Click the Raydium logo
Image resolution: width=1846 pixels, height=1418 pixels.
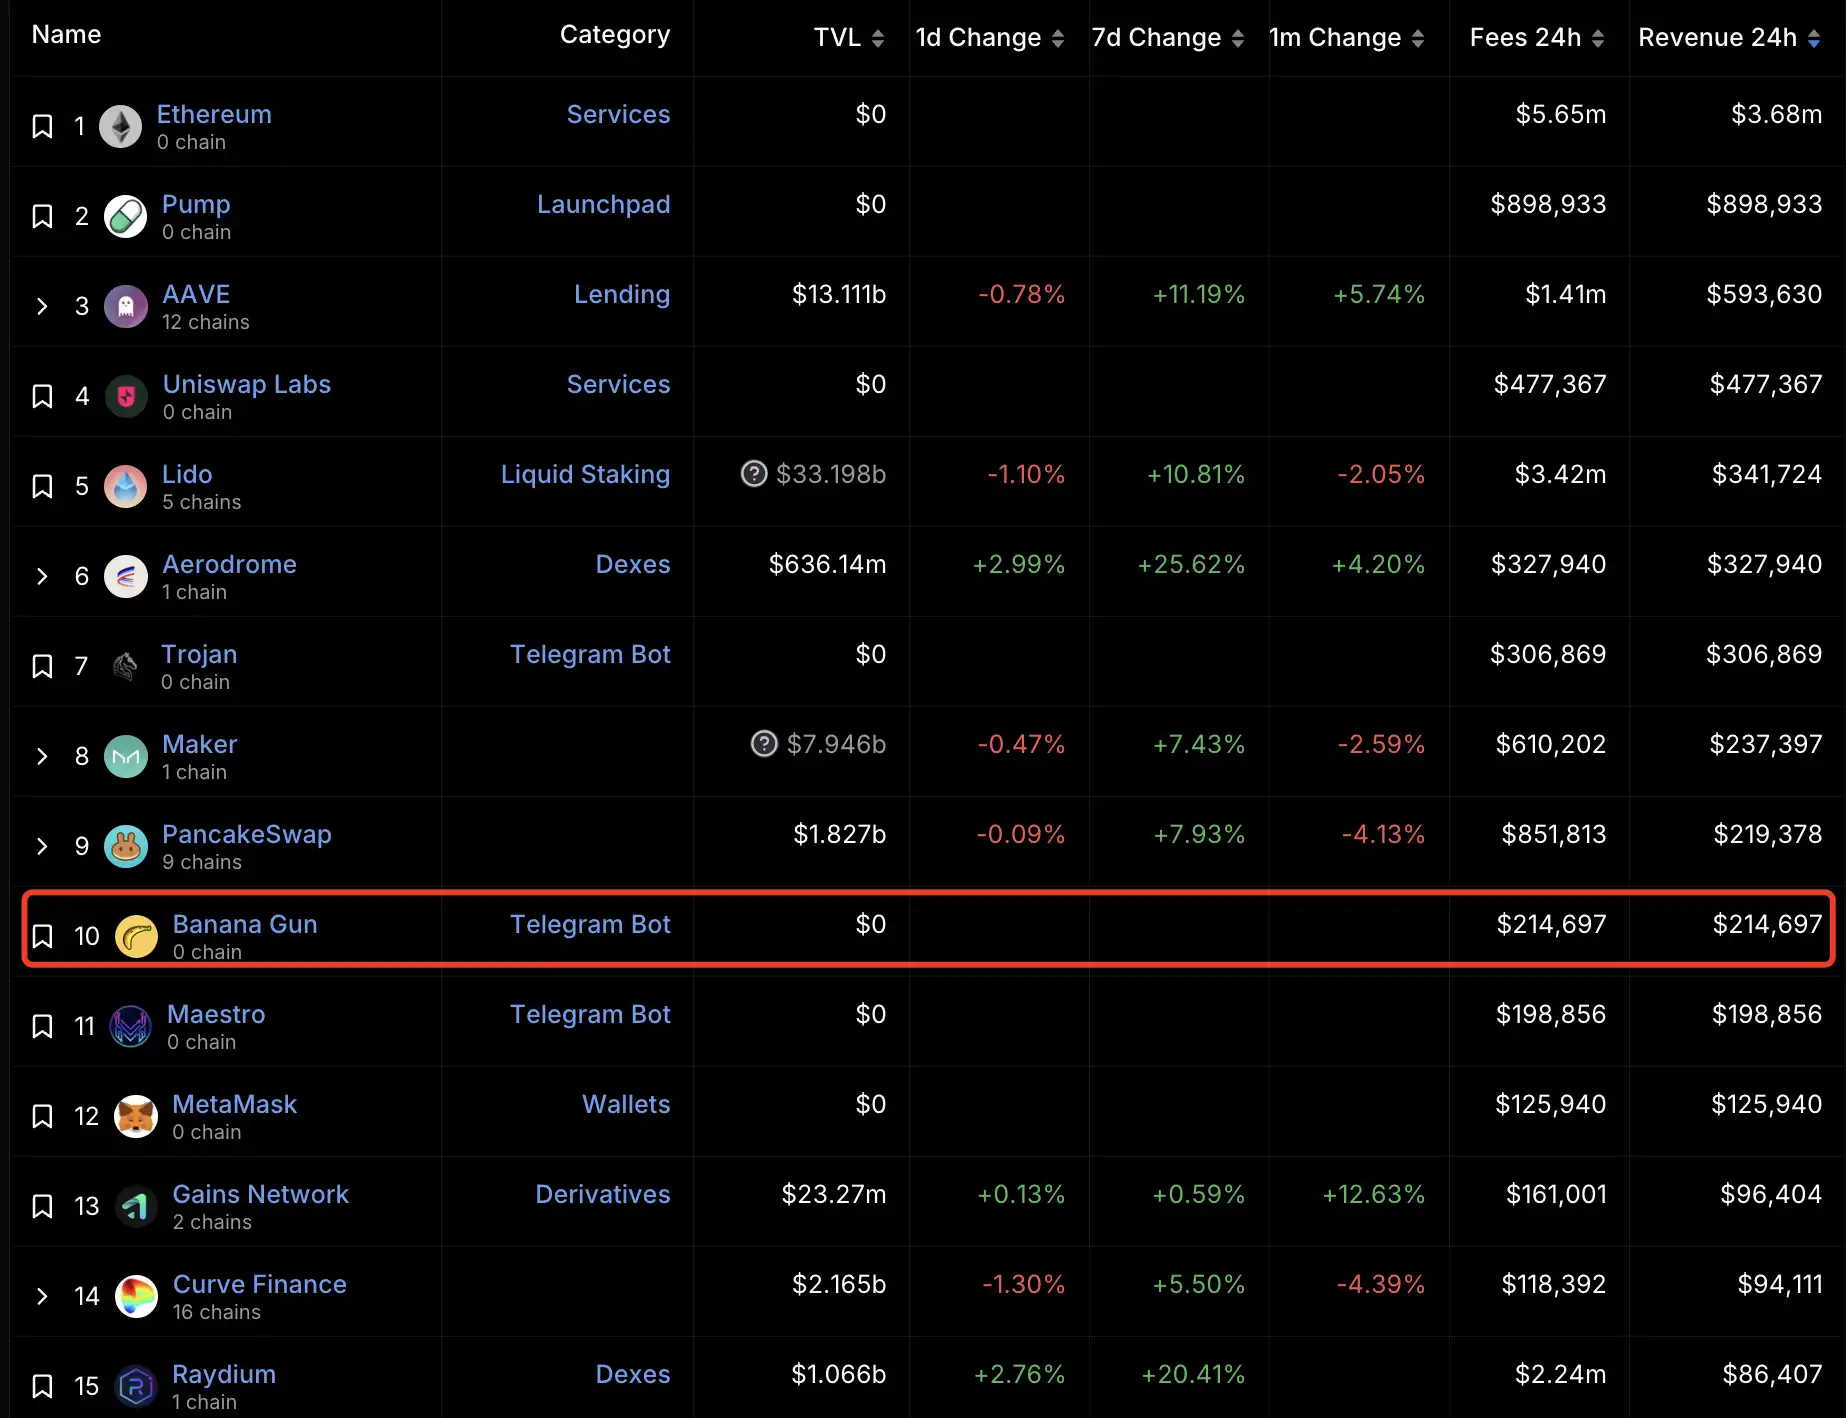pos(136,1387)
